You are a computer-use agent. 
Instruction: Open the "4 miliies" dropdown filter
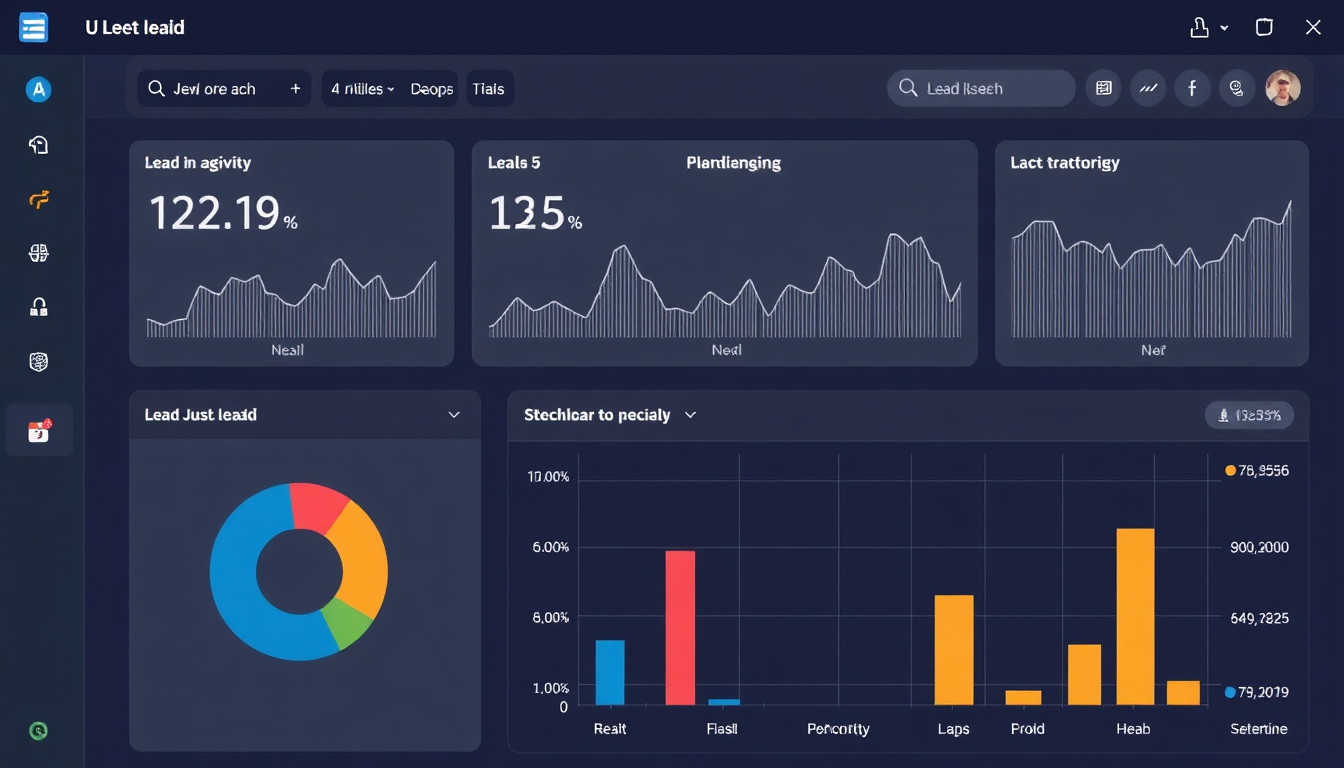click(x=362, y=89)
